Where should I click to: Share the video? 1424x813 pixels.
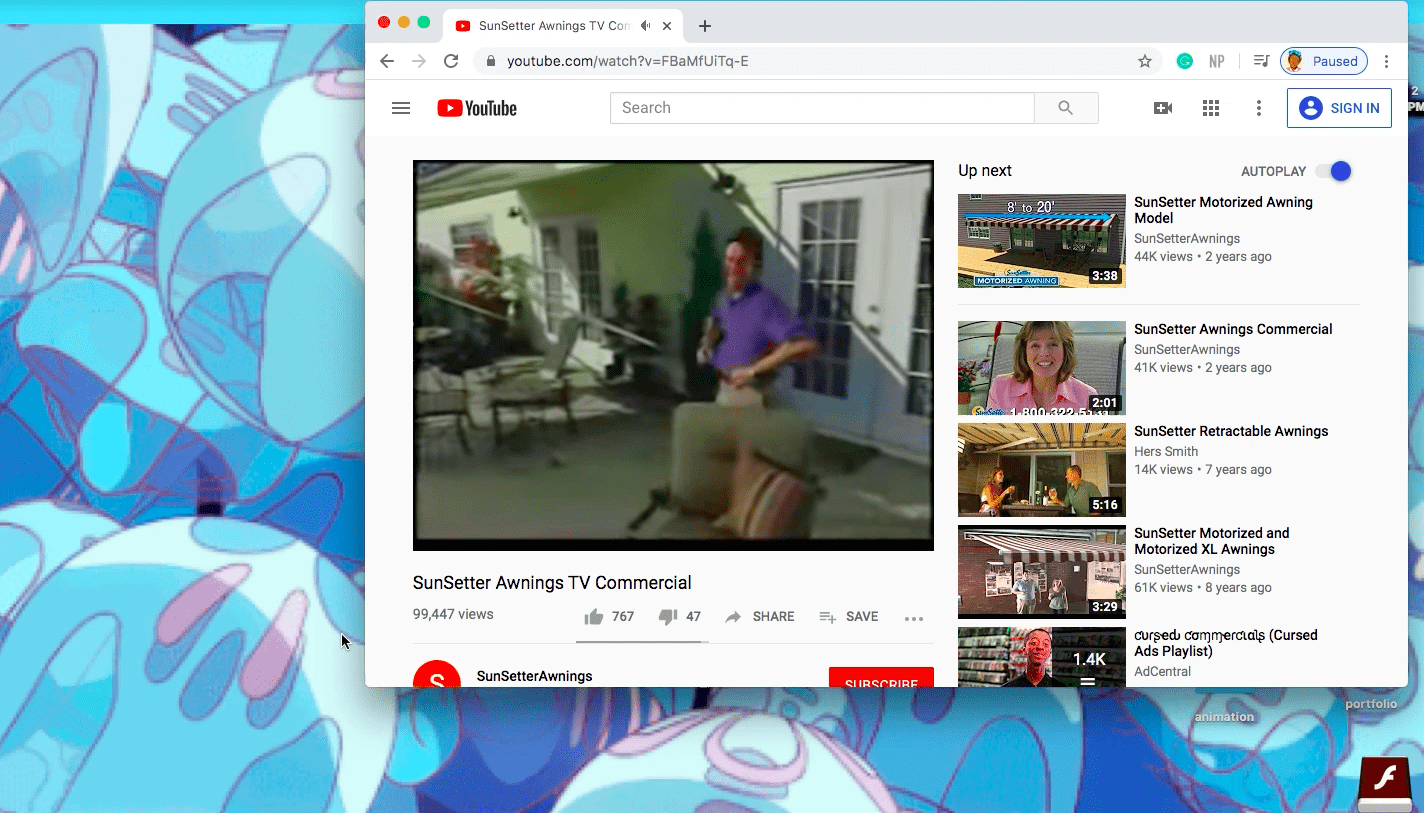(x=760, y=617)
